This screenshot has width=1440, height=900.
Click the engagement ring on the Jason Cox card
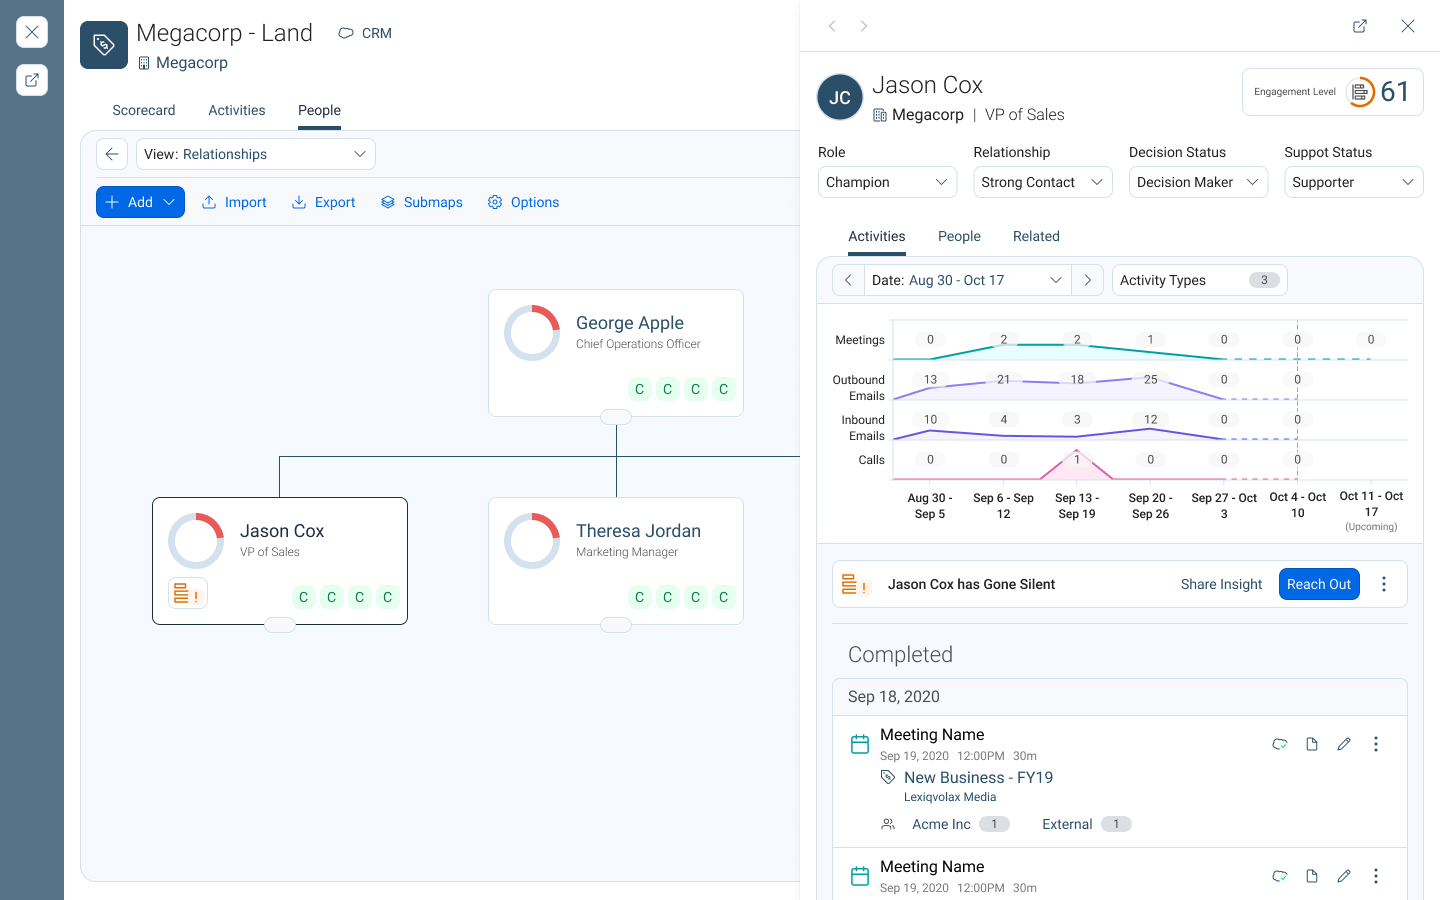pyautogui.click(x=196, y=541)
